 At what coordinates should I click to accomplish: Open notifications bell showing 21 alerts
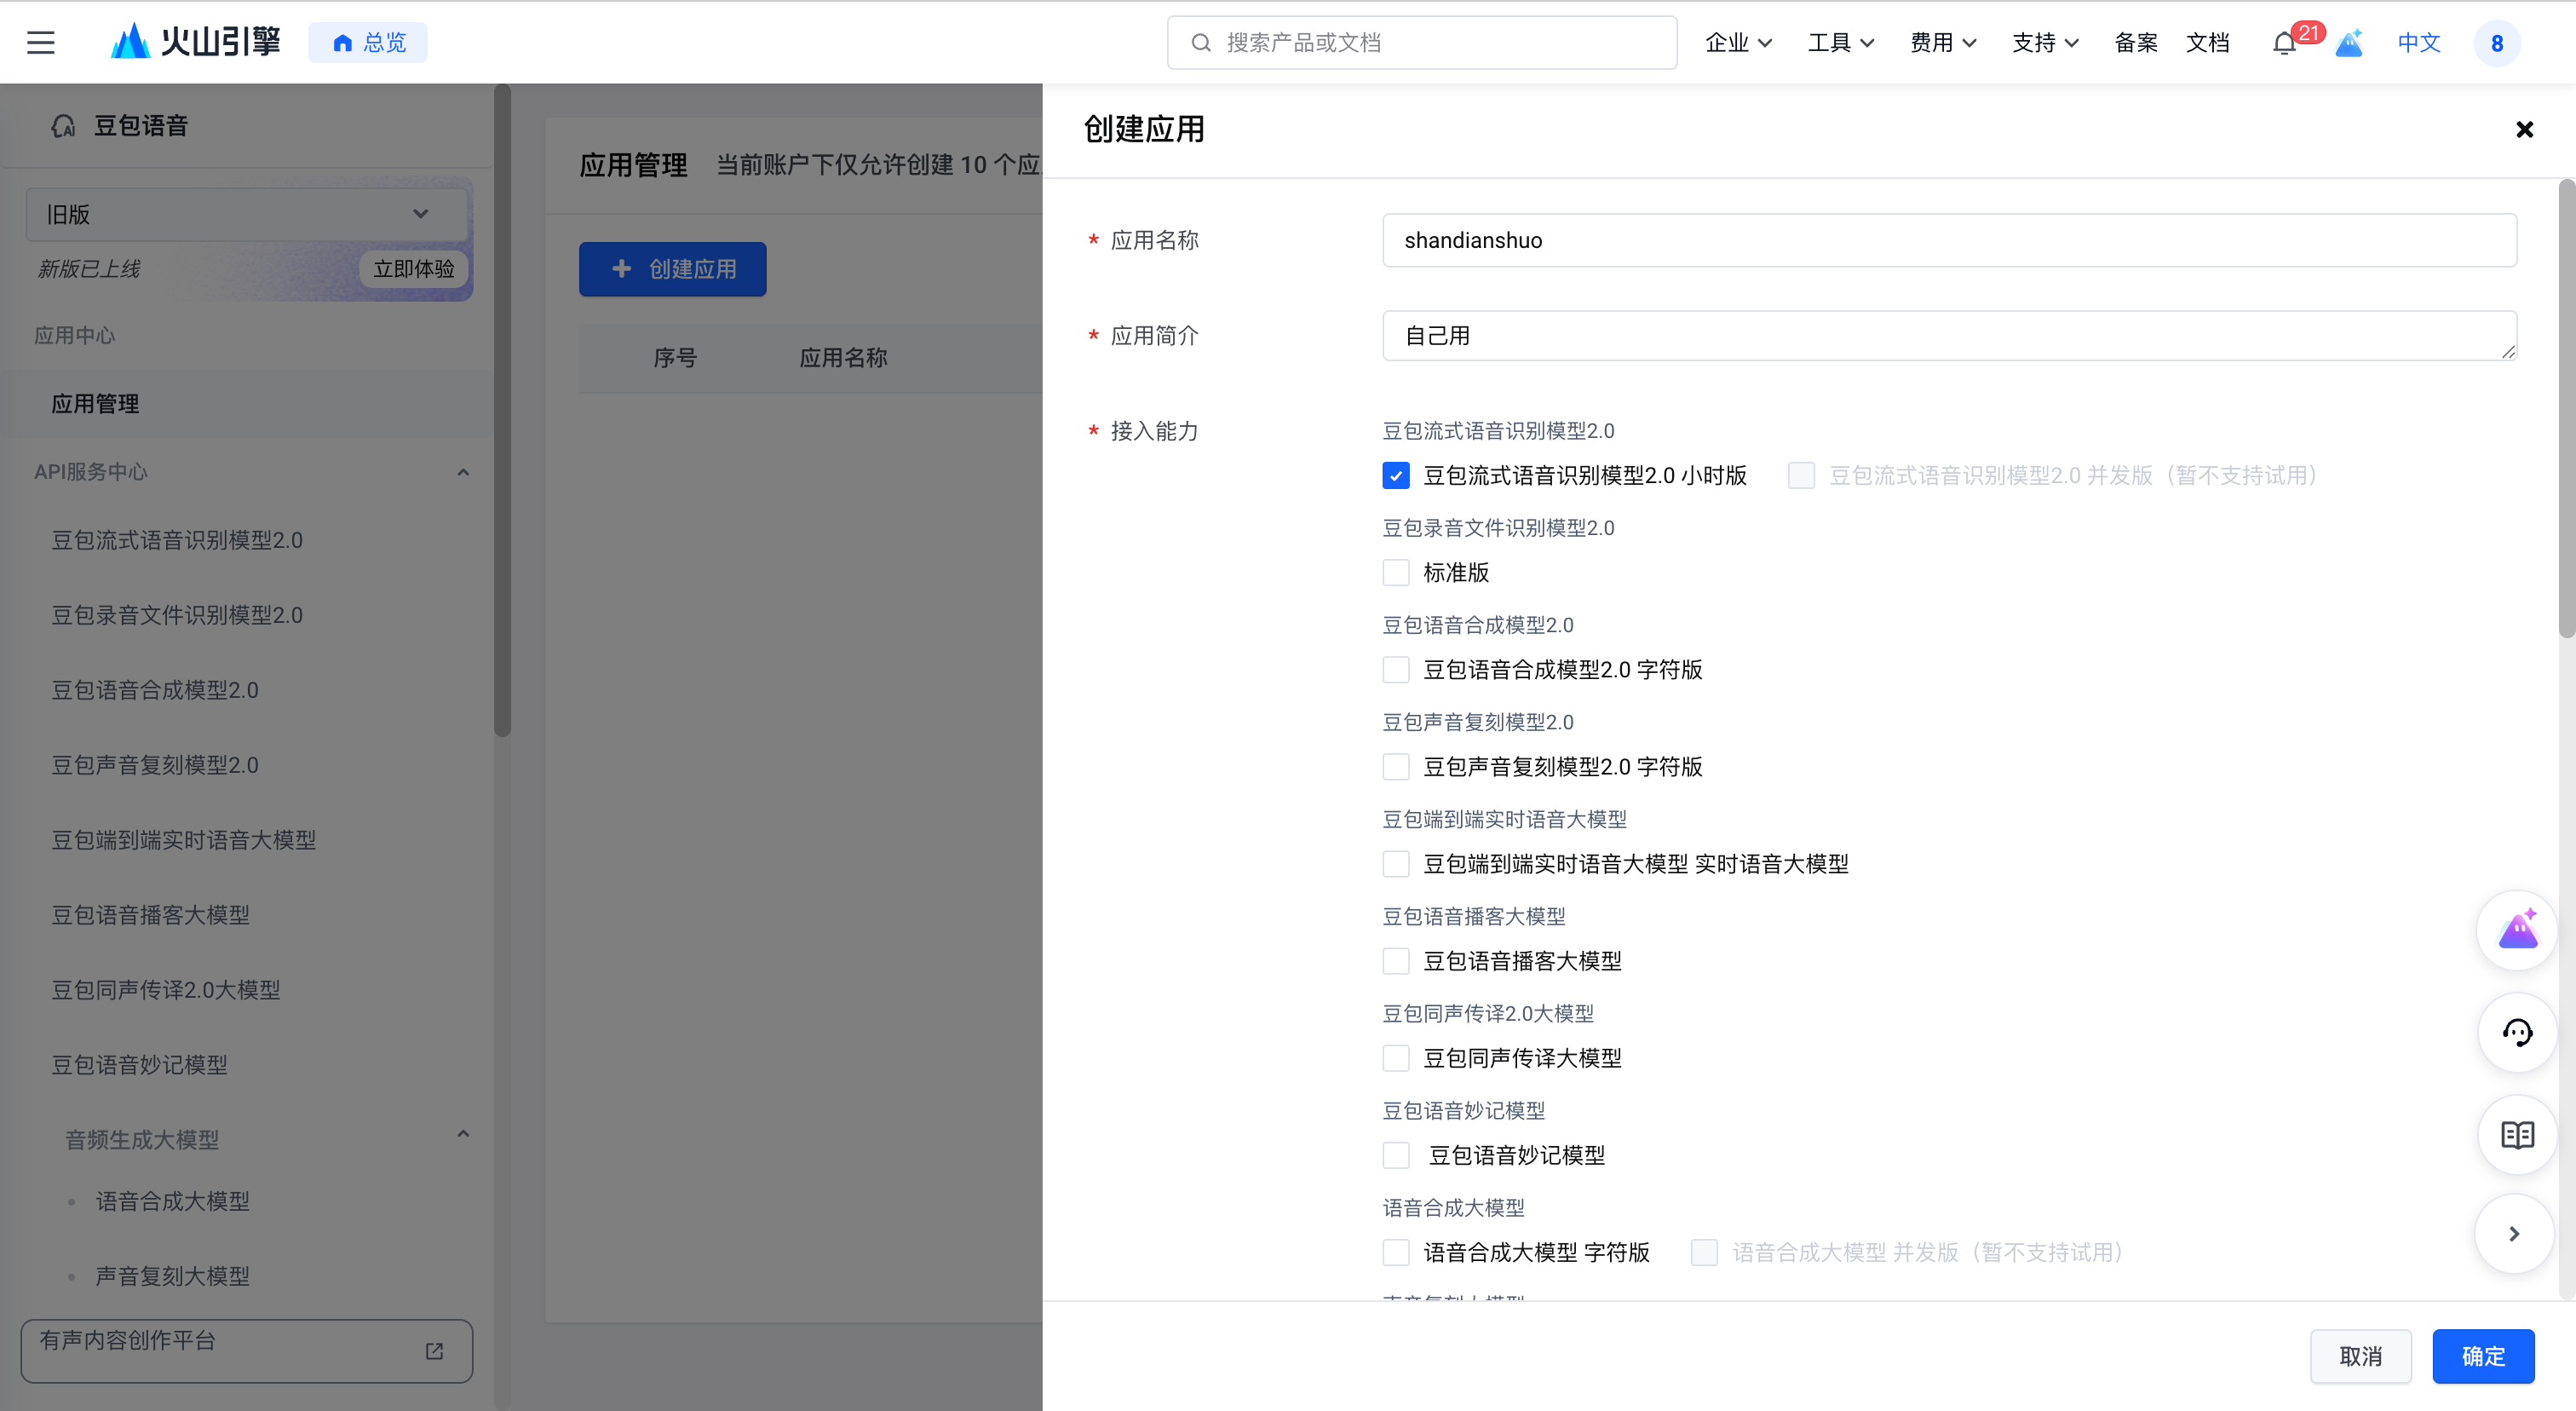click(x=2284, y=43)
